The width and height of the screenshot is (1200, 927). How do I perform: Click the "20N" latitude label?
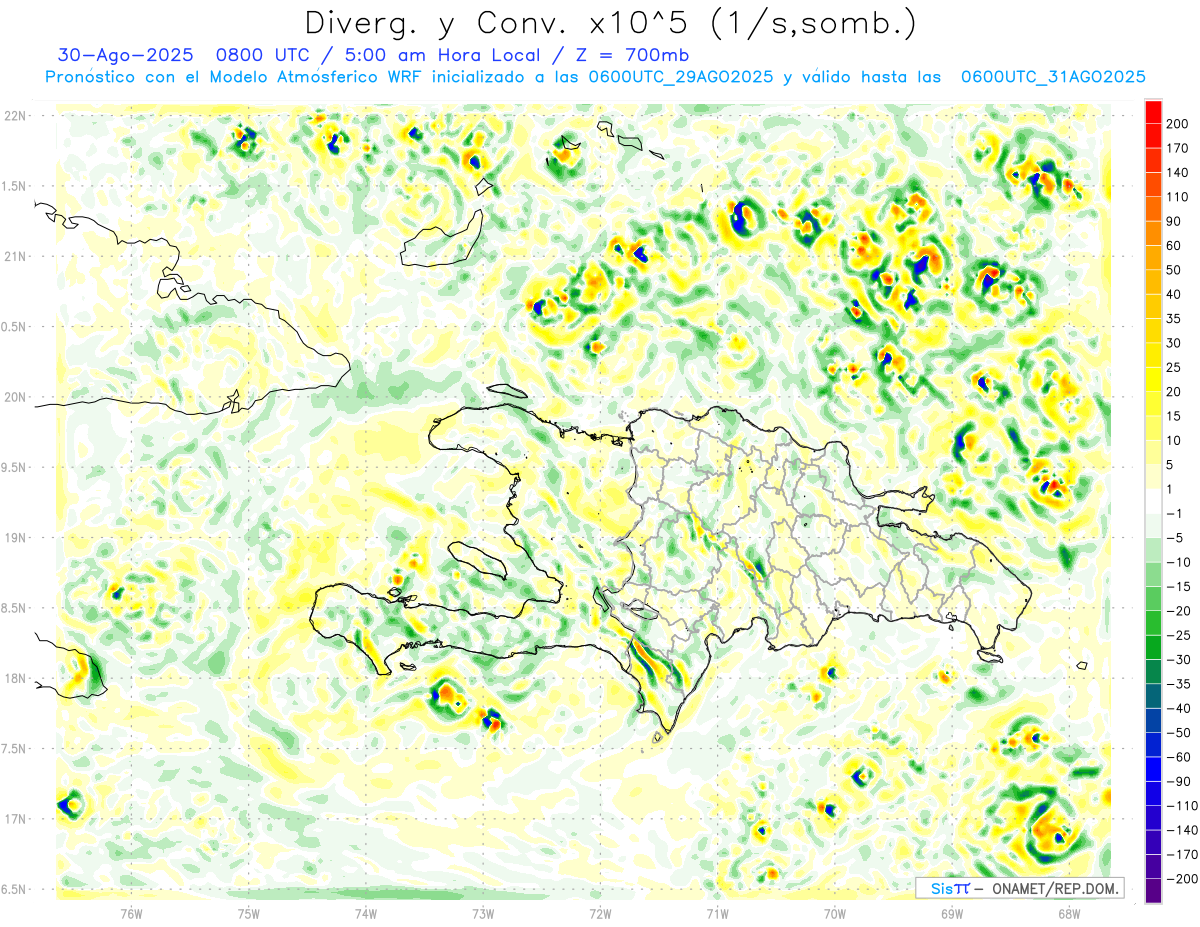pos(15,397)
